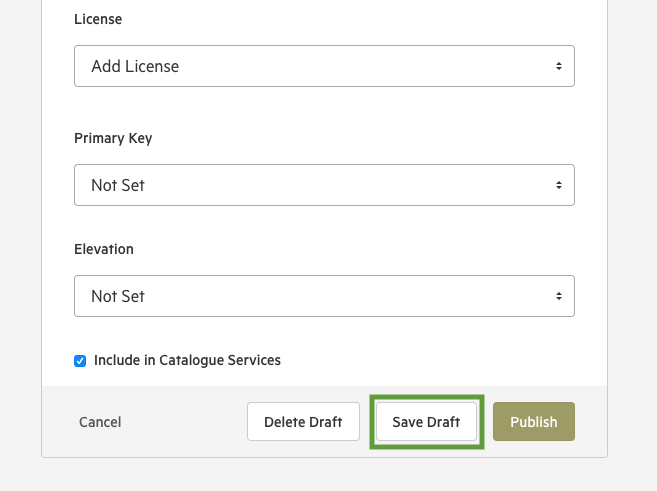Viewport: 657px width, 491px height.
Task: Open the Add License dropdown
Action: pos(324,66)
